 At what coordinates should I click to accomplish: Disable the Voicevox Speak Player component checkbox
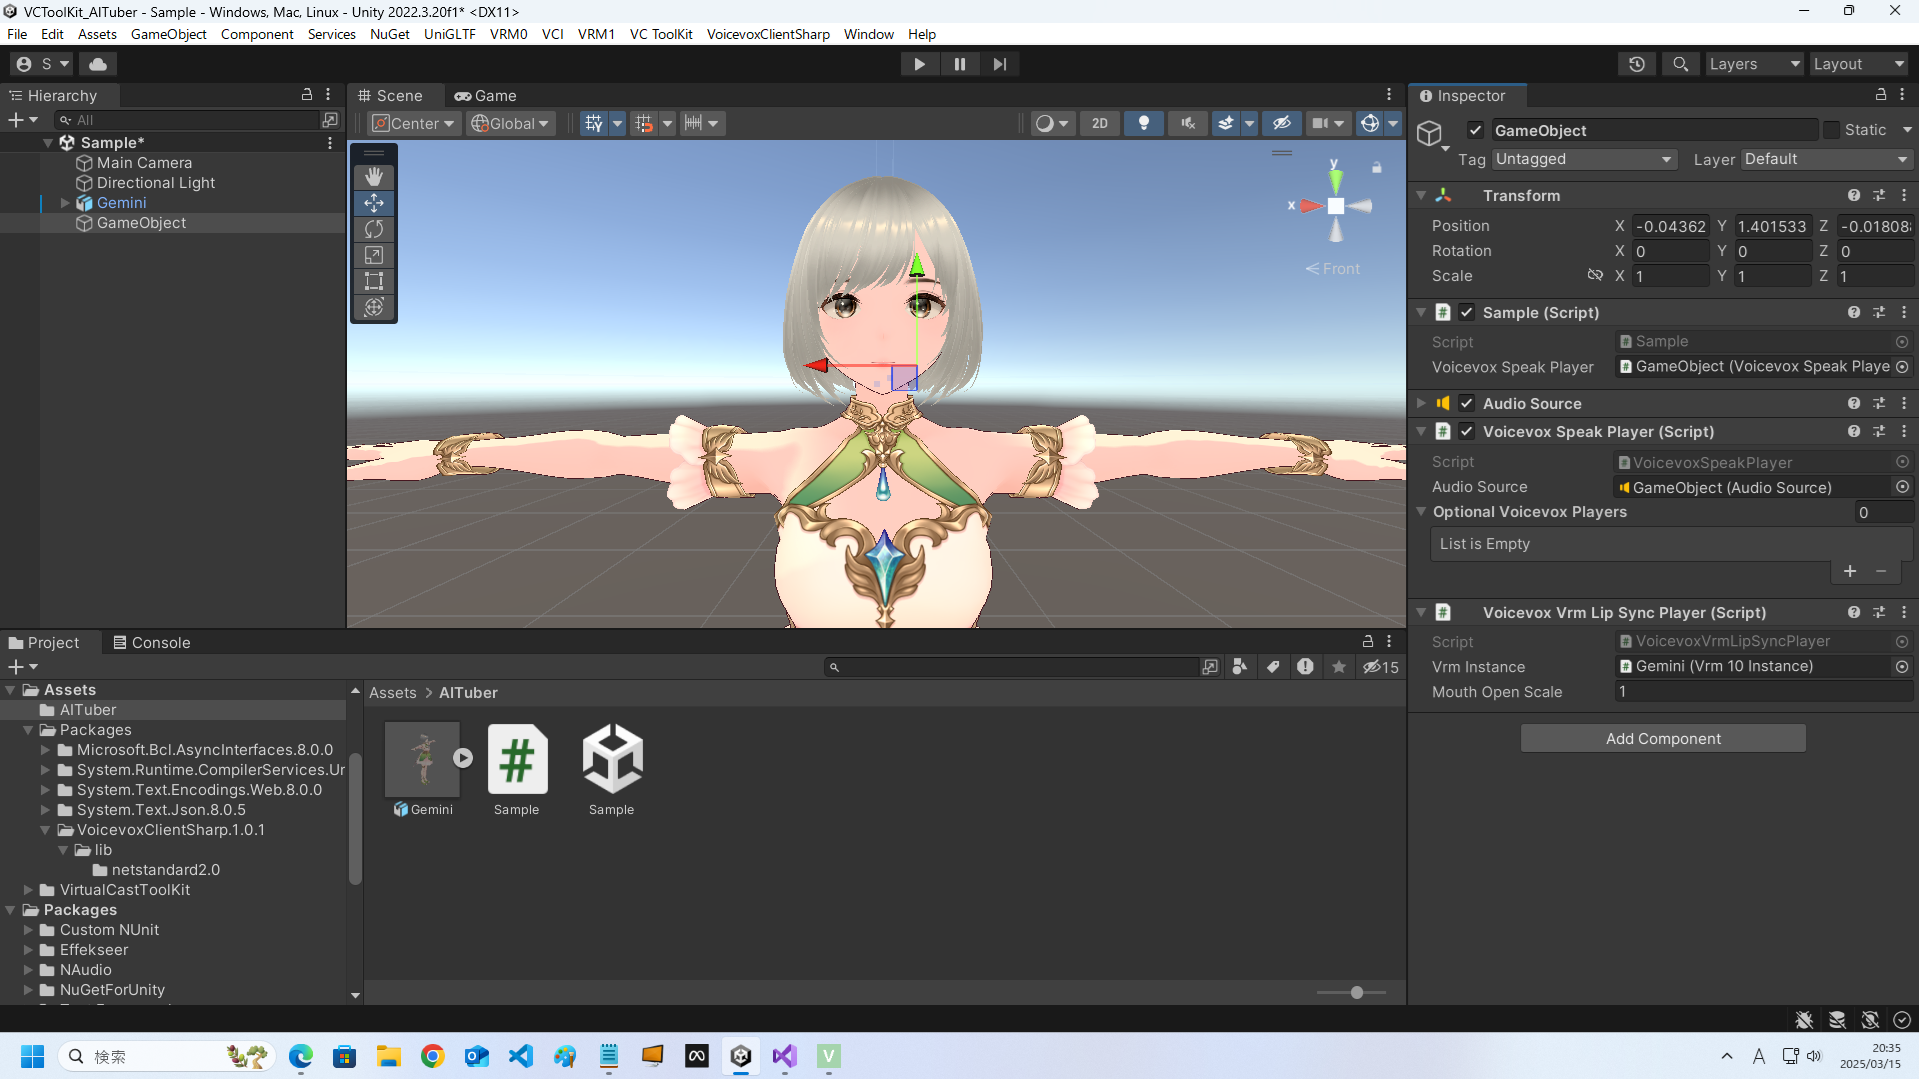[x=1467, y=431]
